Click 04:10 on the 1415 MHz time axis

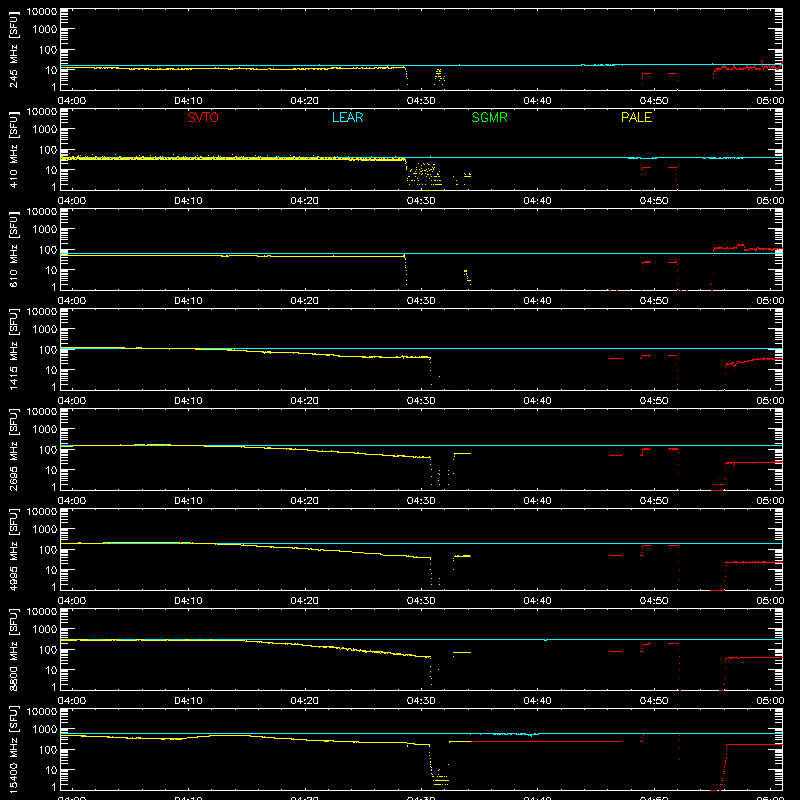coord(188,401)
